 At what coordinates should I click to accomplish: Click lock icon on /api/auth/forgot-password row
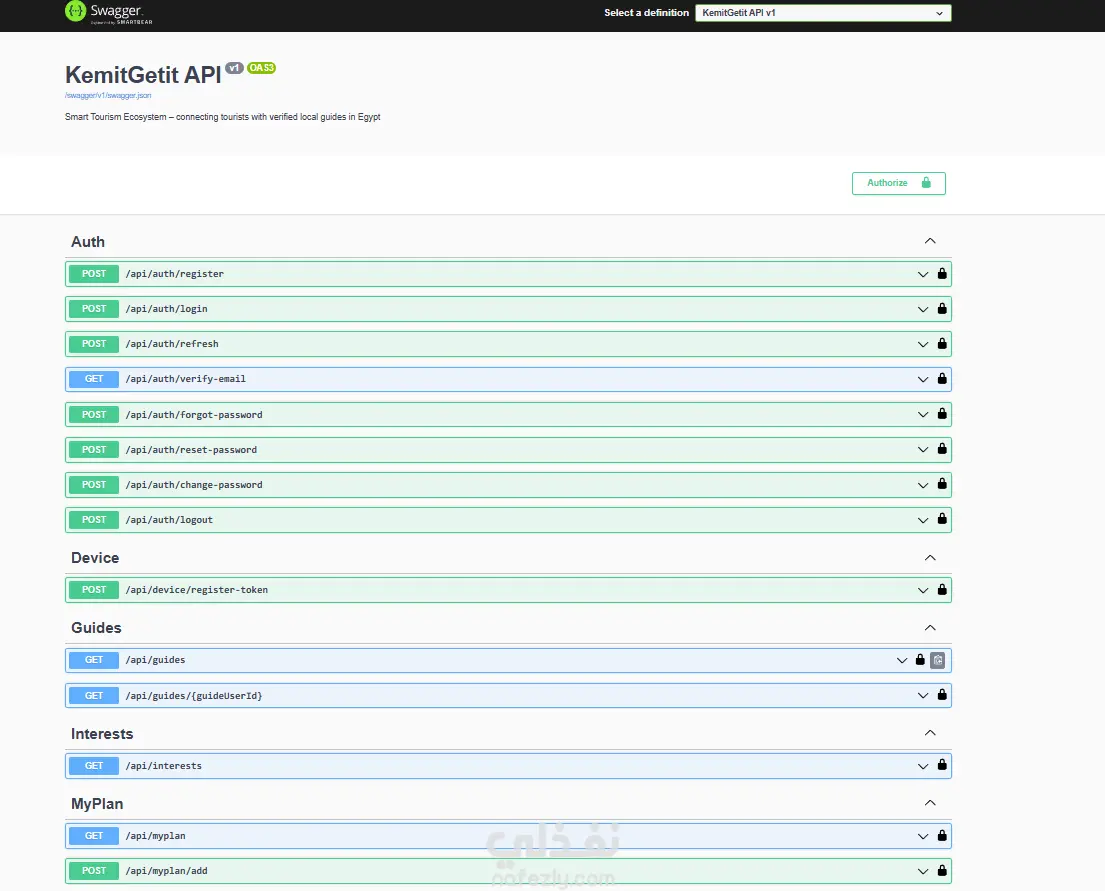point(942,414)
